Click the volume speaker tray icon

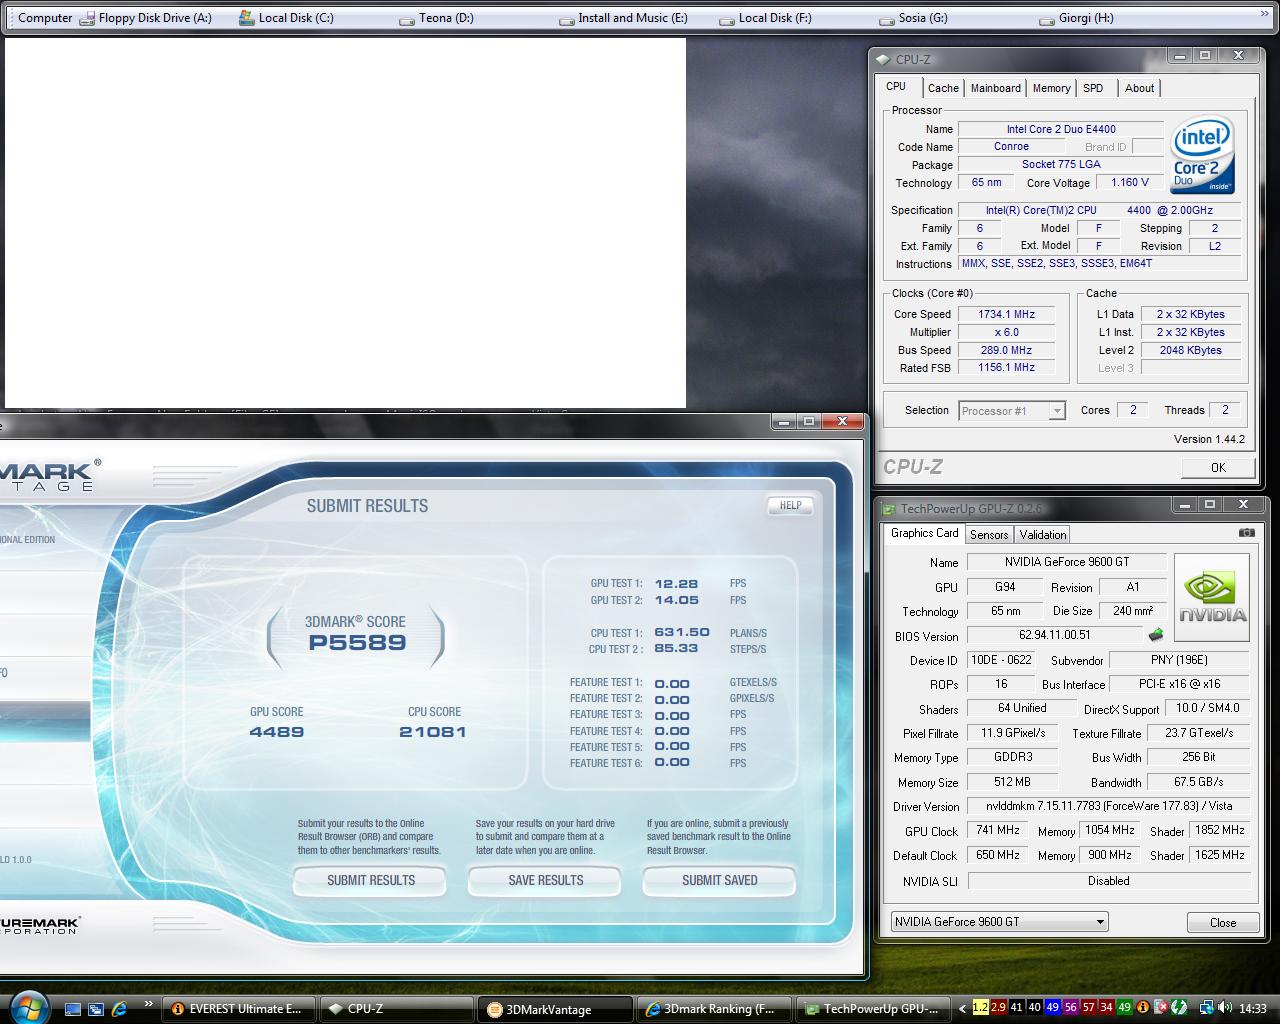pyautogui.click(x=1225, y=1008)
